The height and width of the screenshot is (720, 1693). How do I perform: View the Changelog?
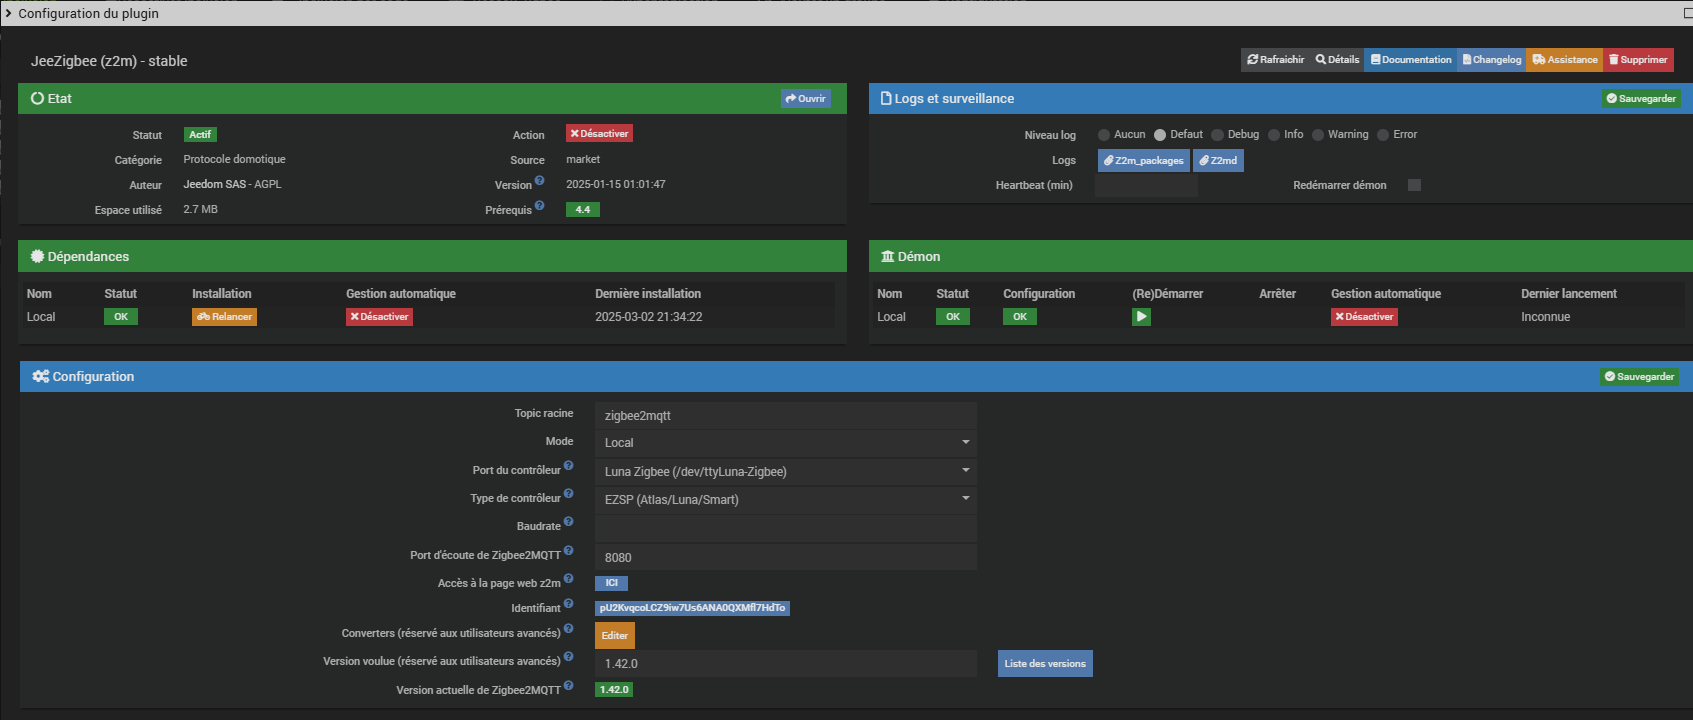point(1491,60)
